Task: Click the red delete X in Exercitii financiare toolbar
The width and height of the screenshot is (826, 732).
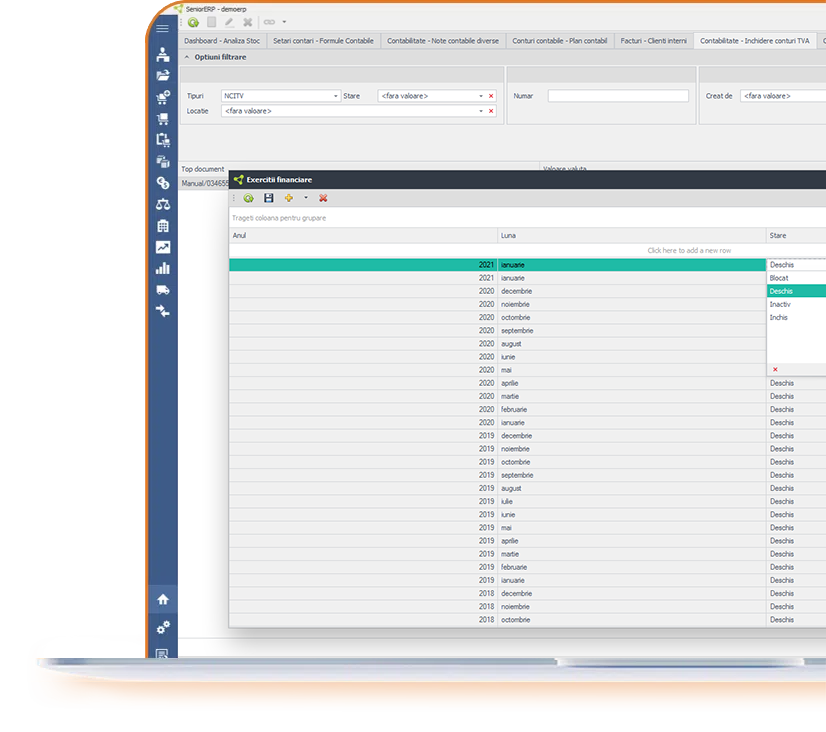Action: [x=323, y=198]
